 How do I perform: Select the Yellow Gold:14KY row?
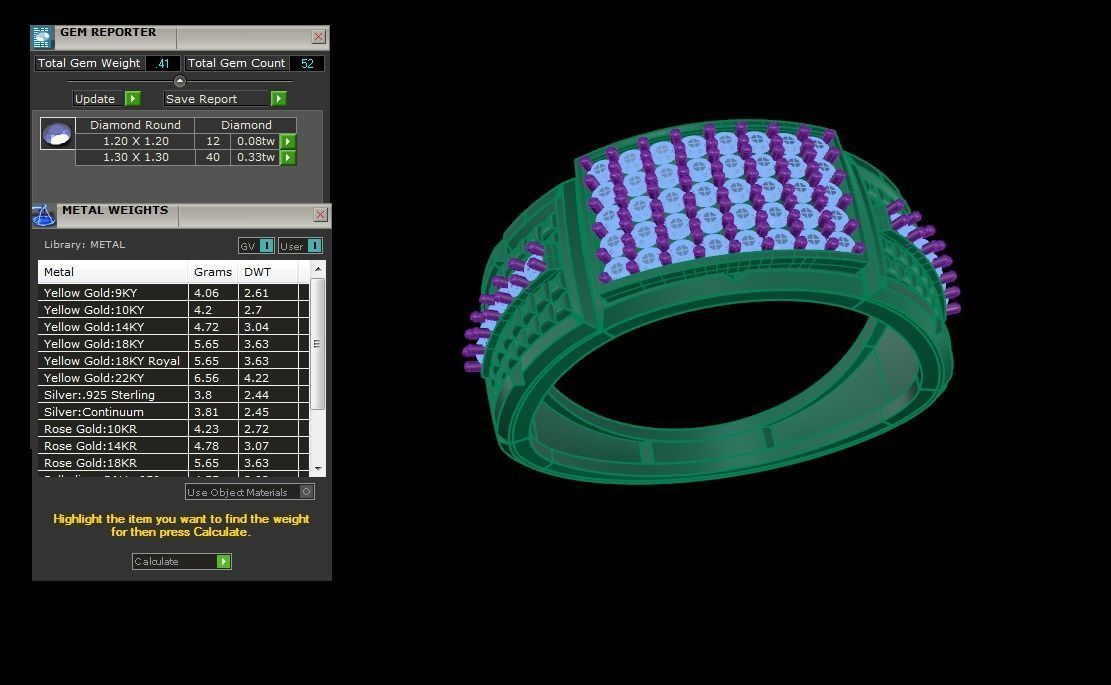[x=174, y=327]
